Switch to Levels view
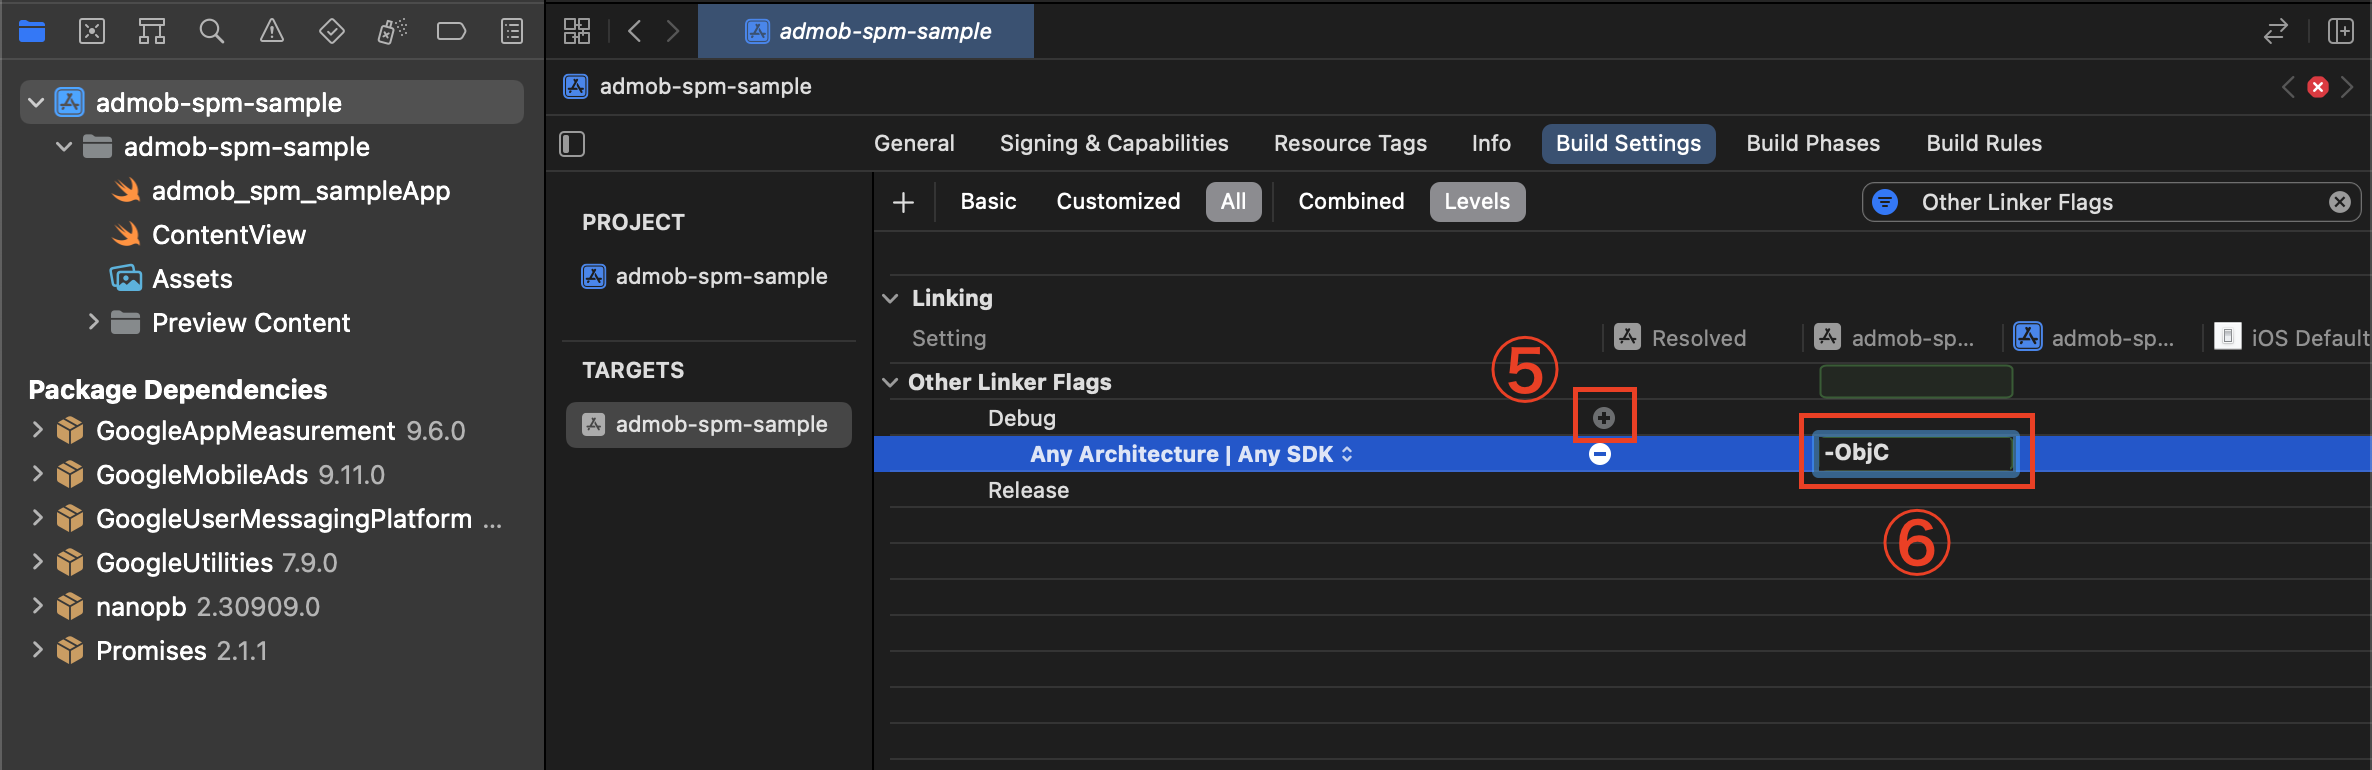 (1477, 202)
